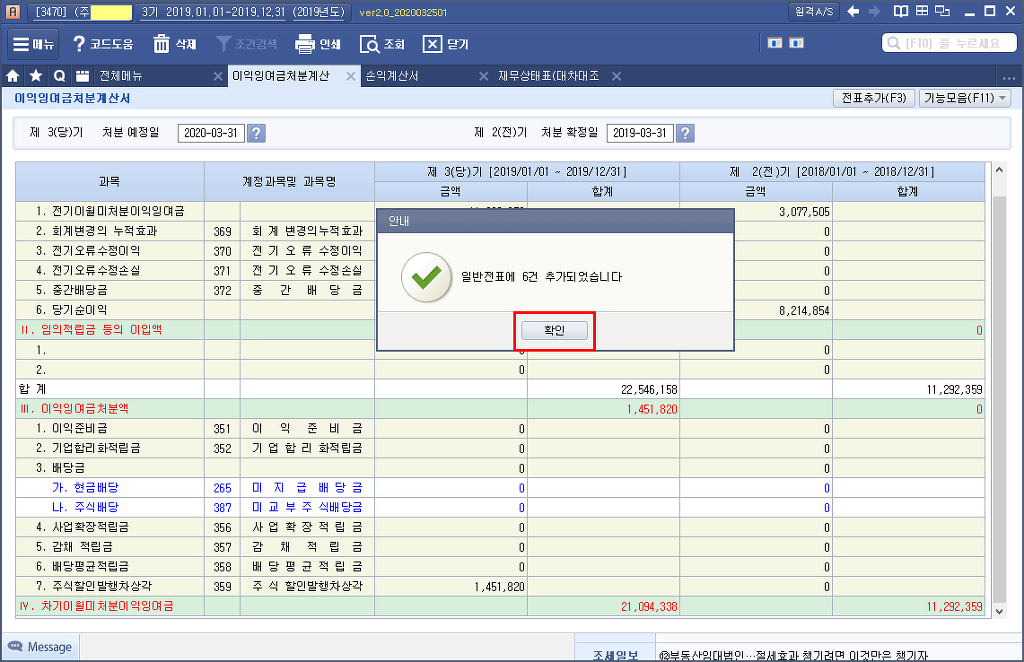
Task: Click 원격A/S remote support button
Action: click(x=814, y=12)
